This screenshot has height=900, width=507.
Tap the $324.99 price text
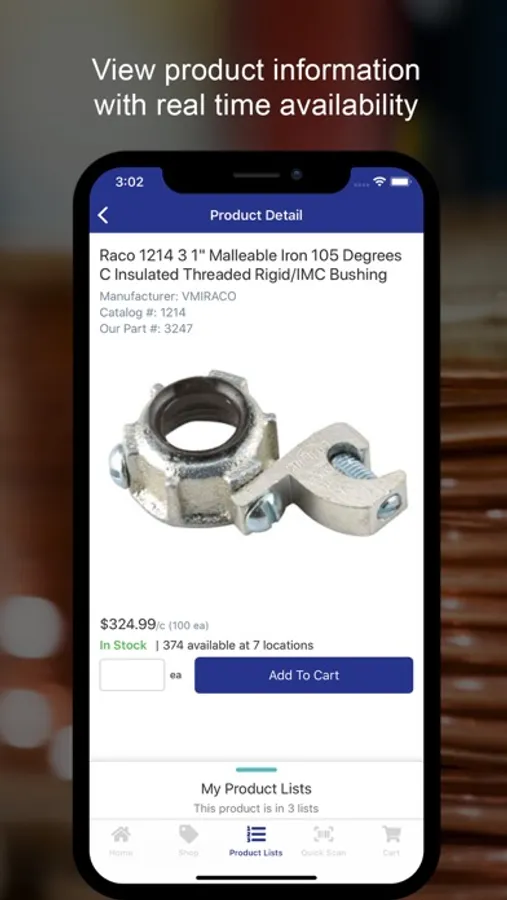point(127,624)
